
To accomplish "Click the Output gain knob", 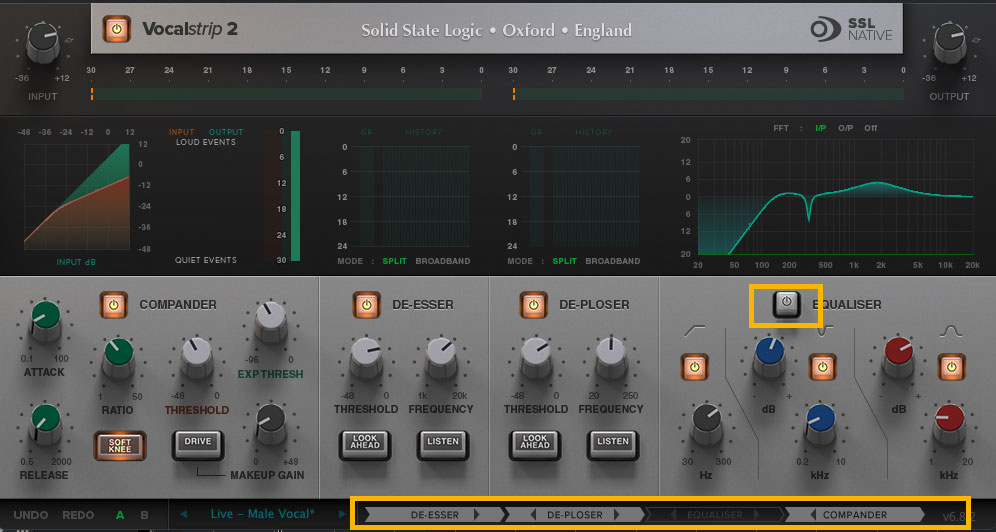I will [950, 42].
